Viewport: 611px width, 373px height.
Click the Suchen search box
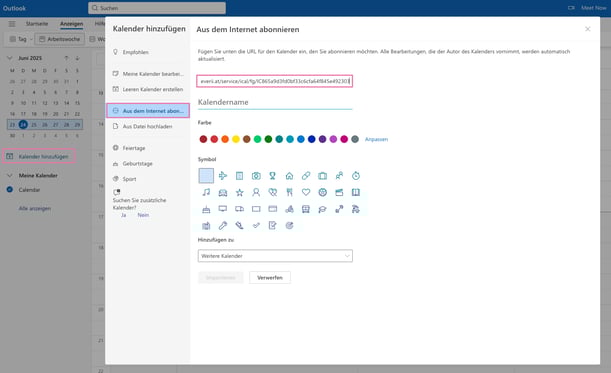157,8
